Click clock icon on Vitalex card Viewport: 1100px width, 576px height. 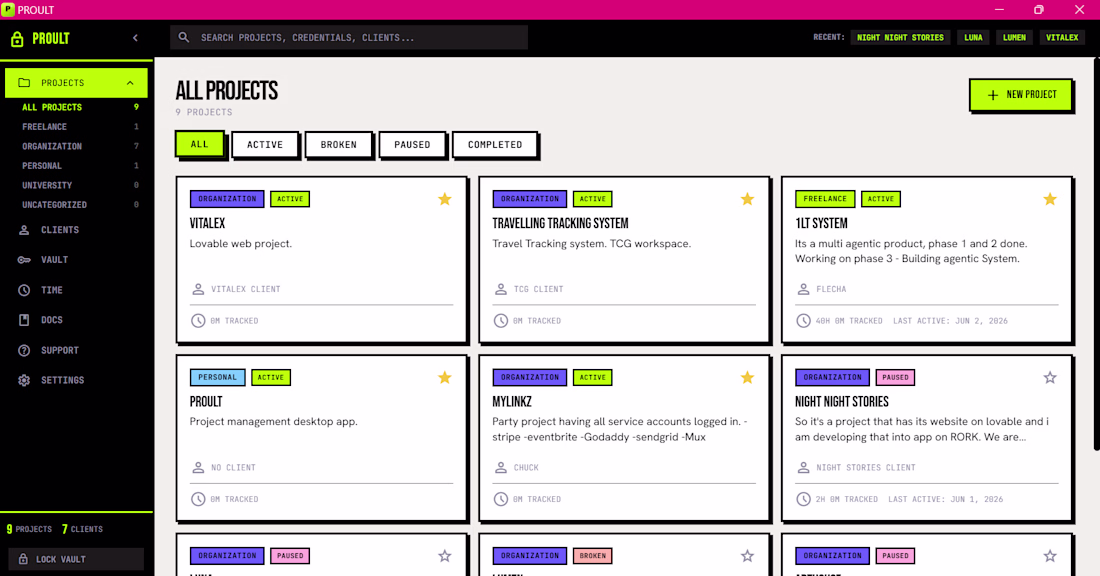click(x=198, y=321)
